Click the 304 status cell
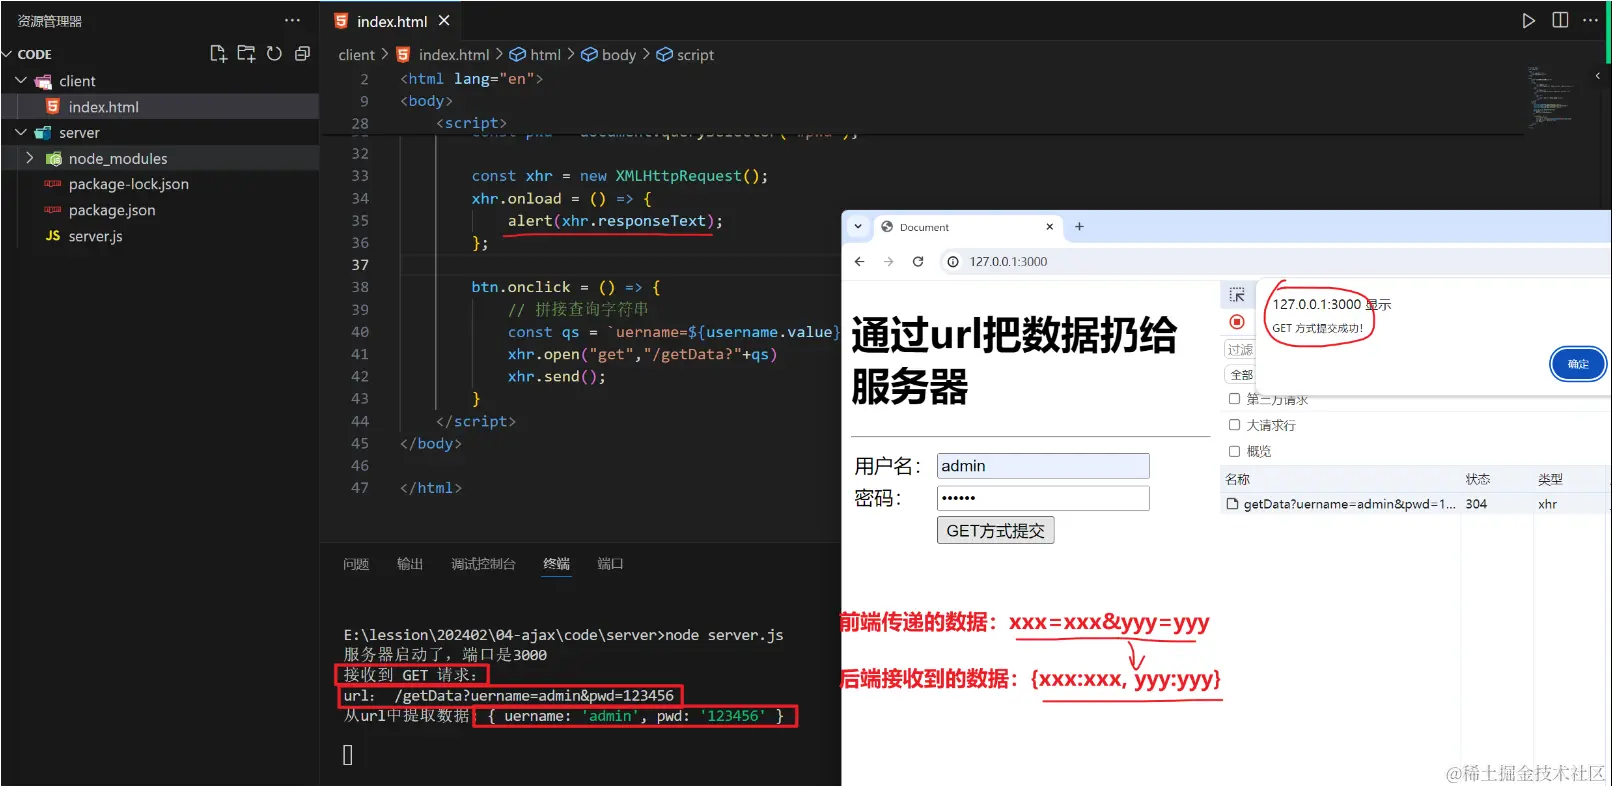The height and width of the screenshot is (790, 1612). click(x=1476, y=504)
